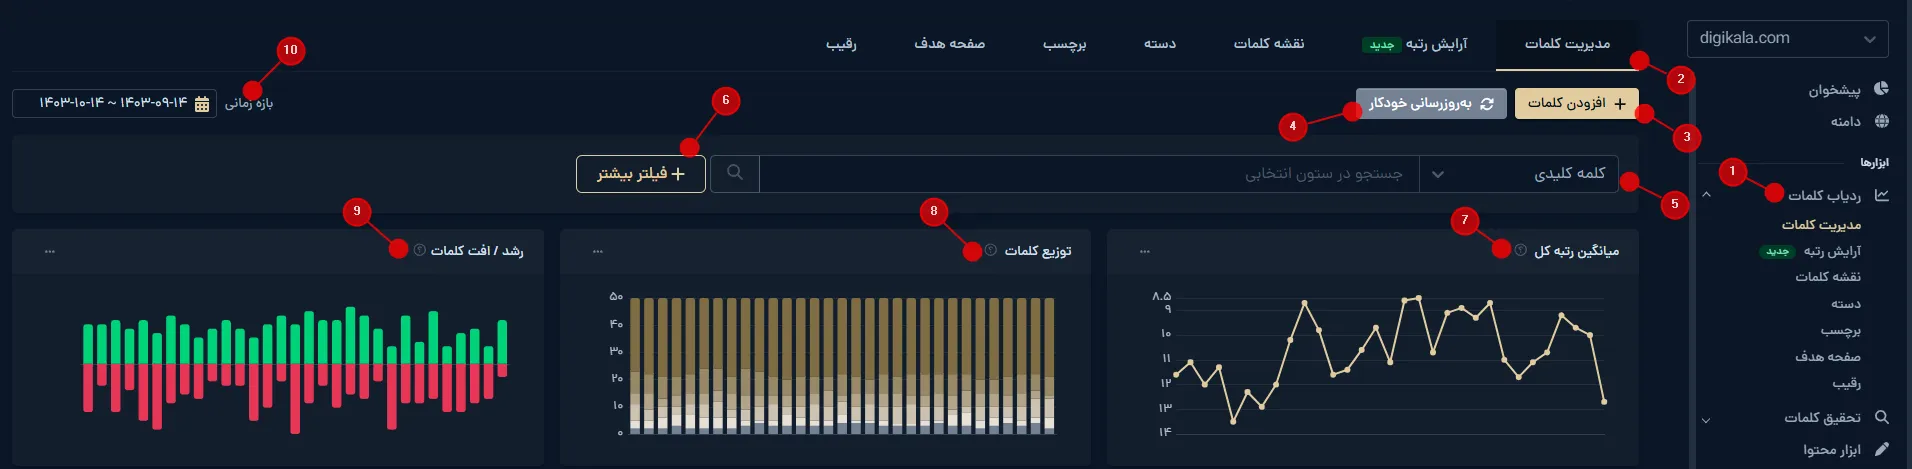The height and width of the screenshot is (469, 1912).
Task: Switch to the مدیریت کلمات tab
Action: pos(1567,44)
